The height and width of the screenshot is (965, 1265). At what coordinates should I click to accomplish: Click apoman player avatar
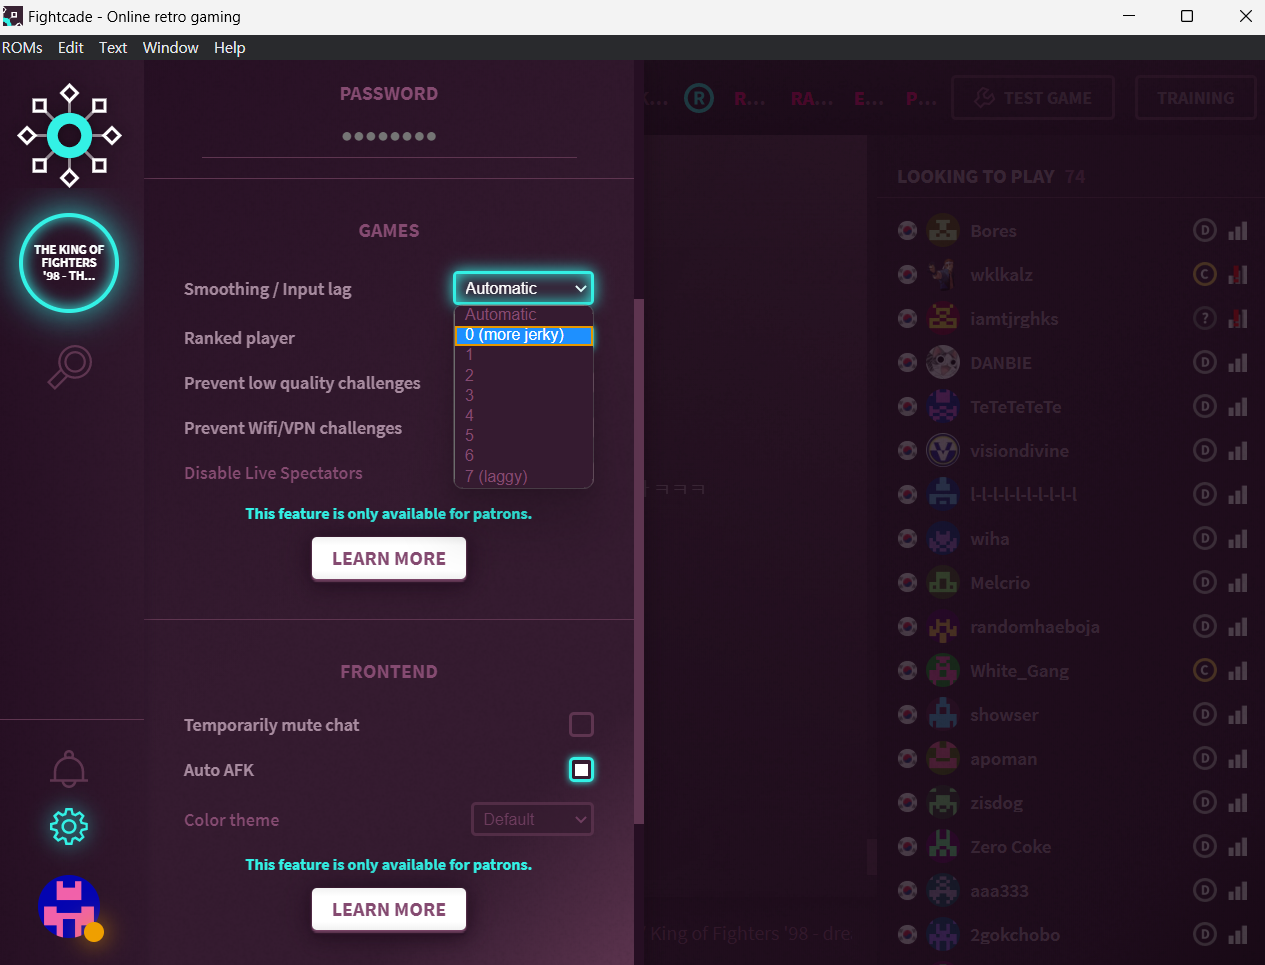click(943, 758)
